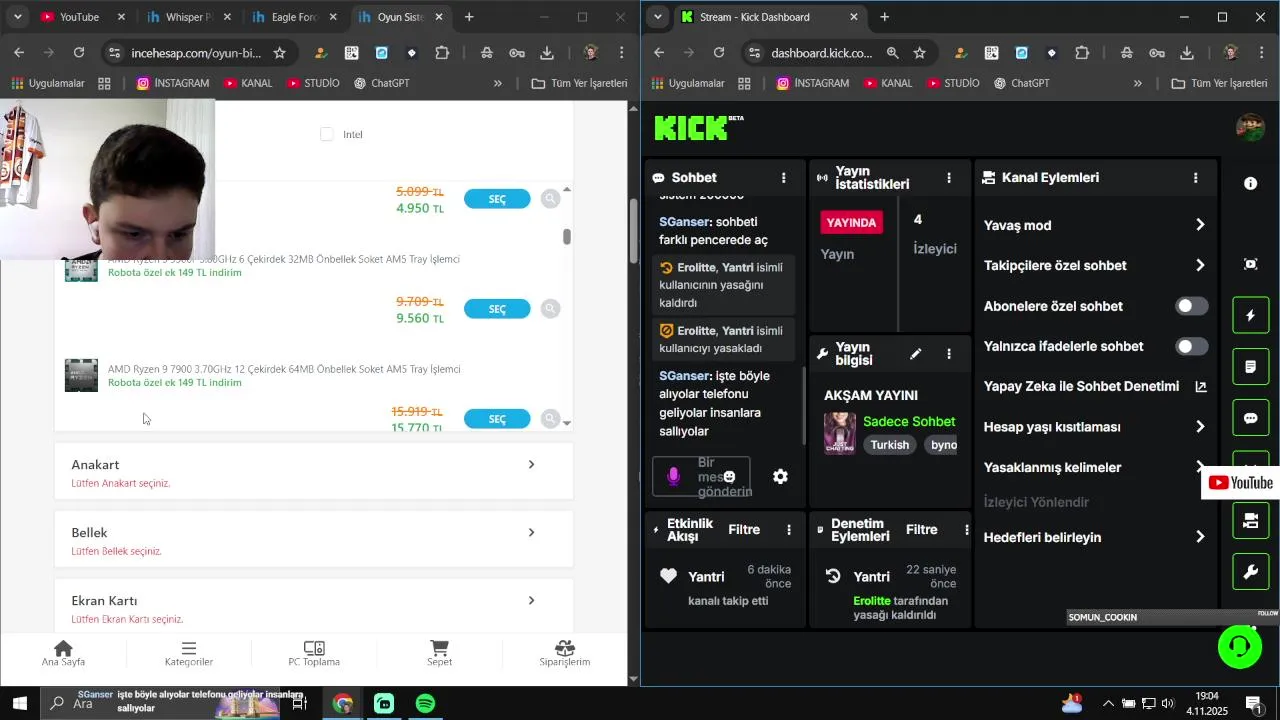
Task: Click SEÇ for the 4.950 TL processor
Action: pos(497,199)
